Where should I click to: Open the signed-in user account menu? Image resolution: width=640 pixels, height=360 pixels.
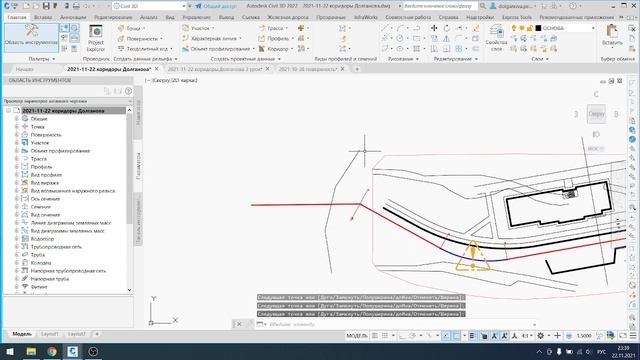pyautogui.click(x=513, y=6)
